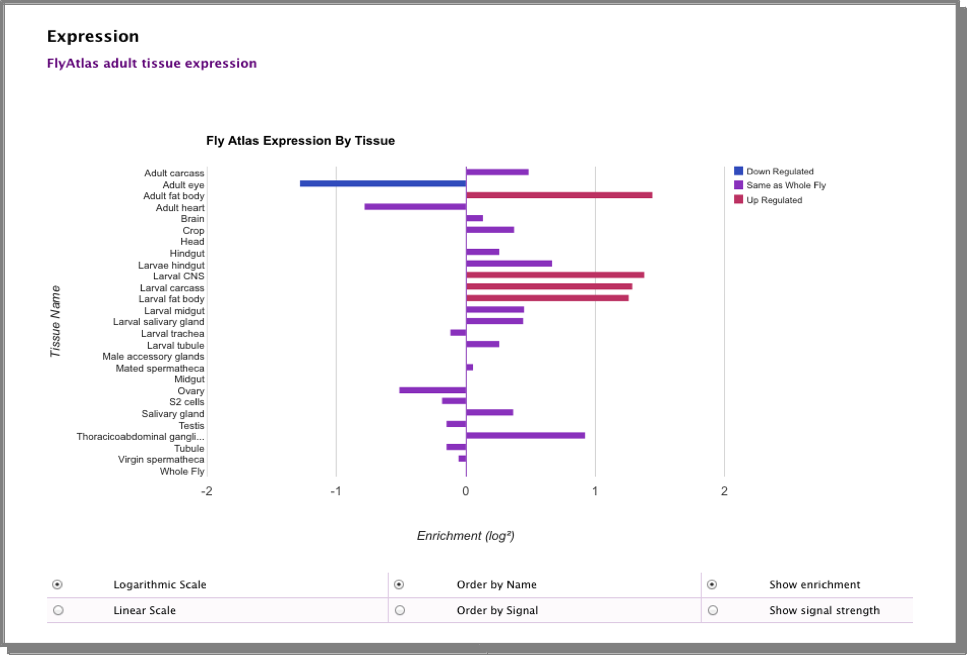This screenshot has width=967, height=655.
Task: Click the Head tissue label
Action: point(192,241)
